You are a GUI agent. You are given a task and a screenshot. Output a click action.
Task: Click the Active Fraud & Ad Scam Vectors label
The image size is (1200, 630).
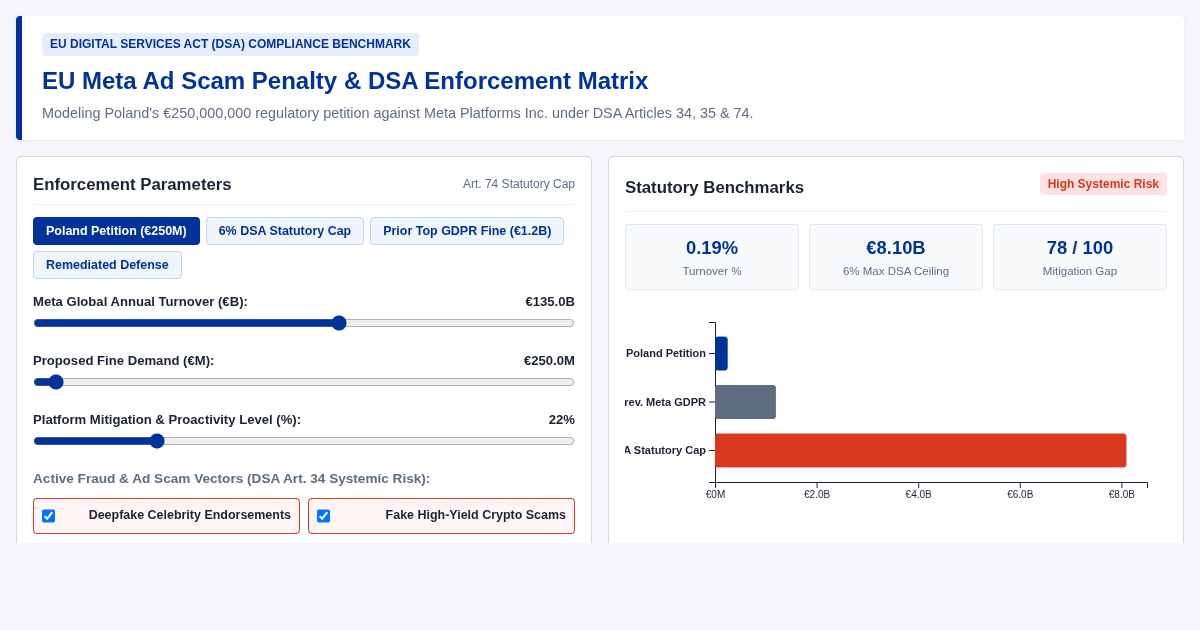click(231, 479)
